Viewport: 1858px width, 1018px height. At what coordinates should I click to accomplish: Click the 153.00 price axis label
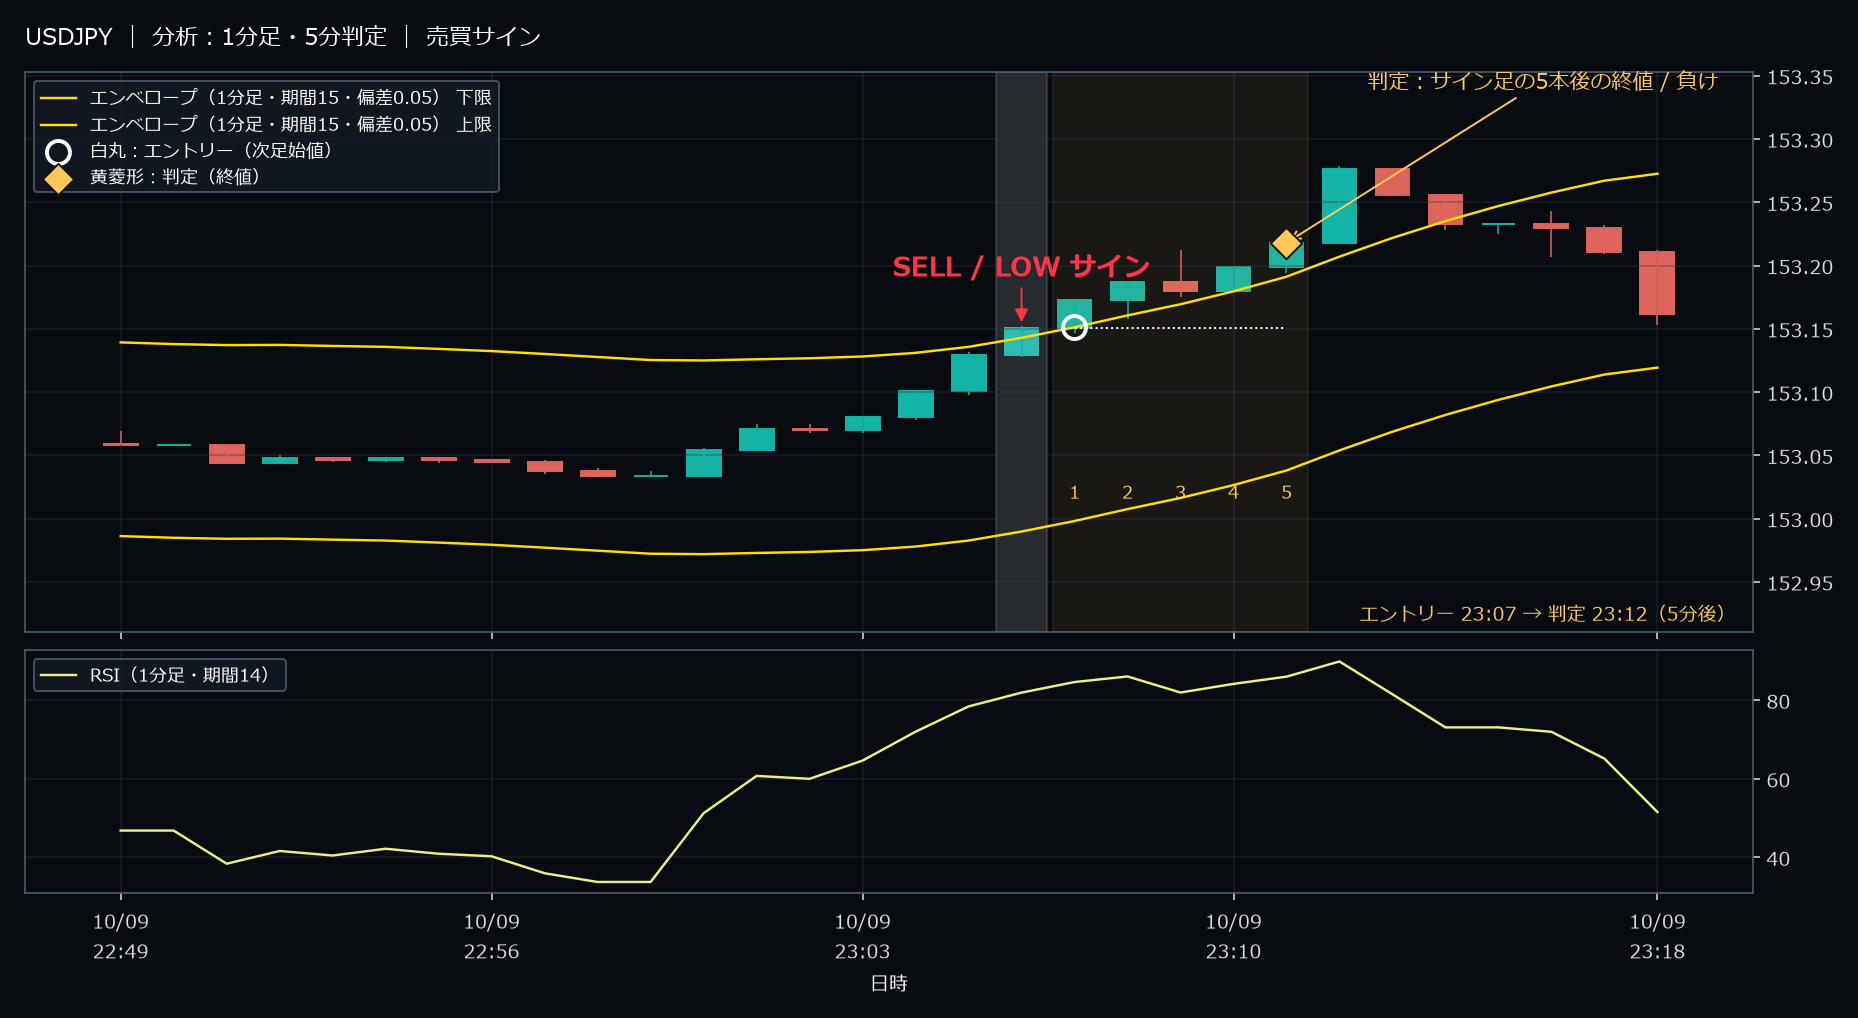point(1800,521)
